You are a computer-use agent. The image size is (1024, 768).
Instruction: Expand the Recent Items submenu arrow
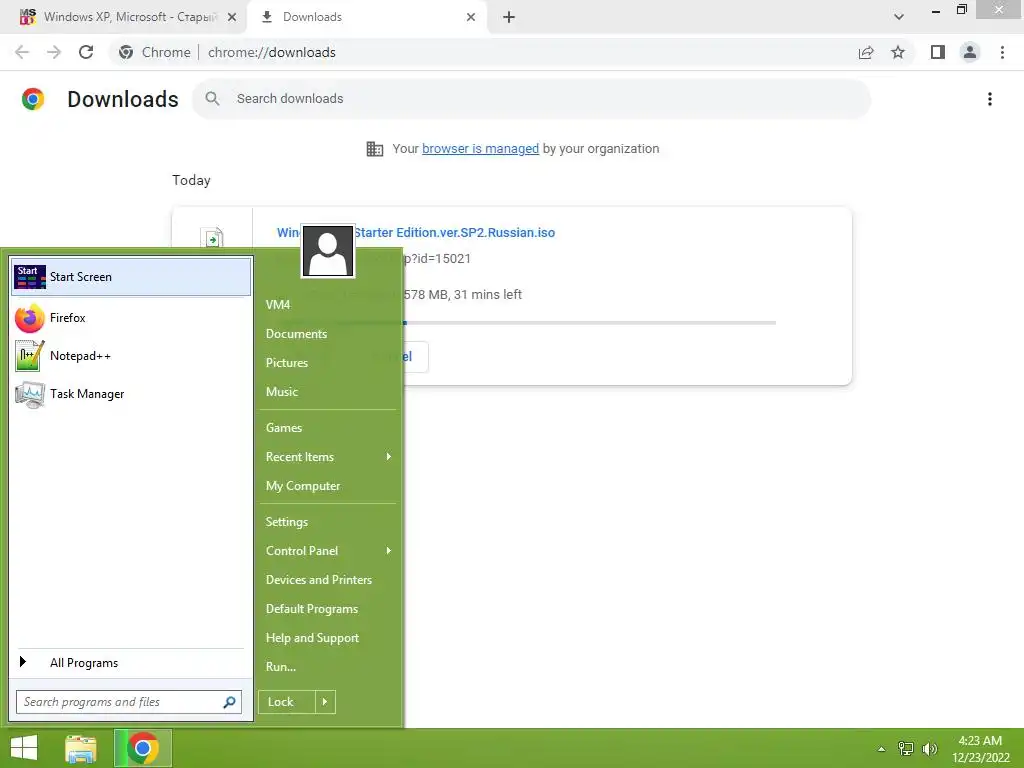389,456
